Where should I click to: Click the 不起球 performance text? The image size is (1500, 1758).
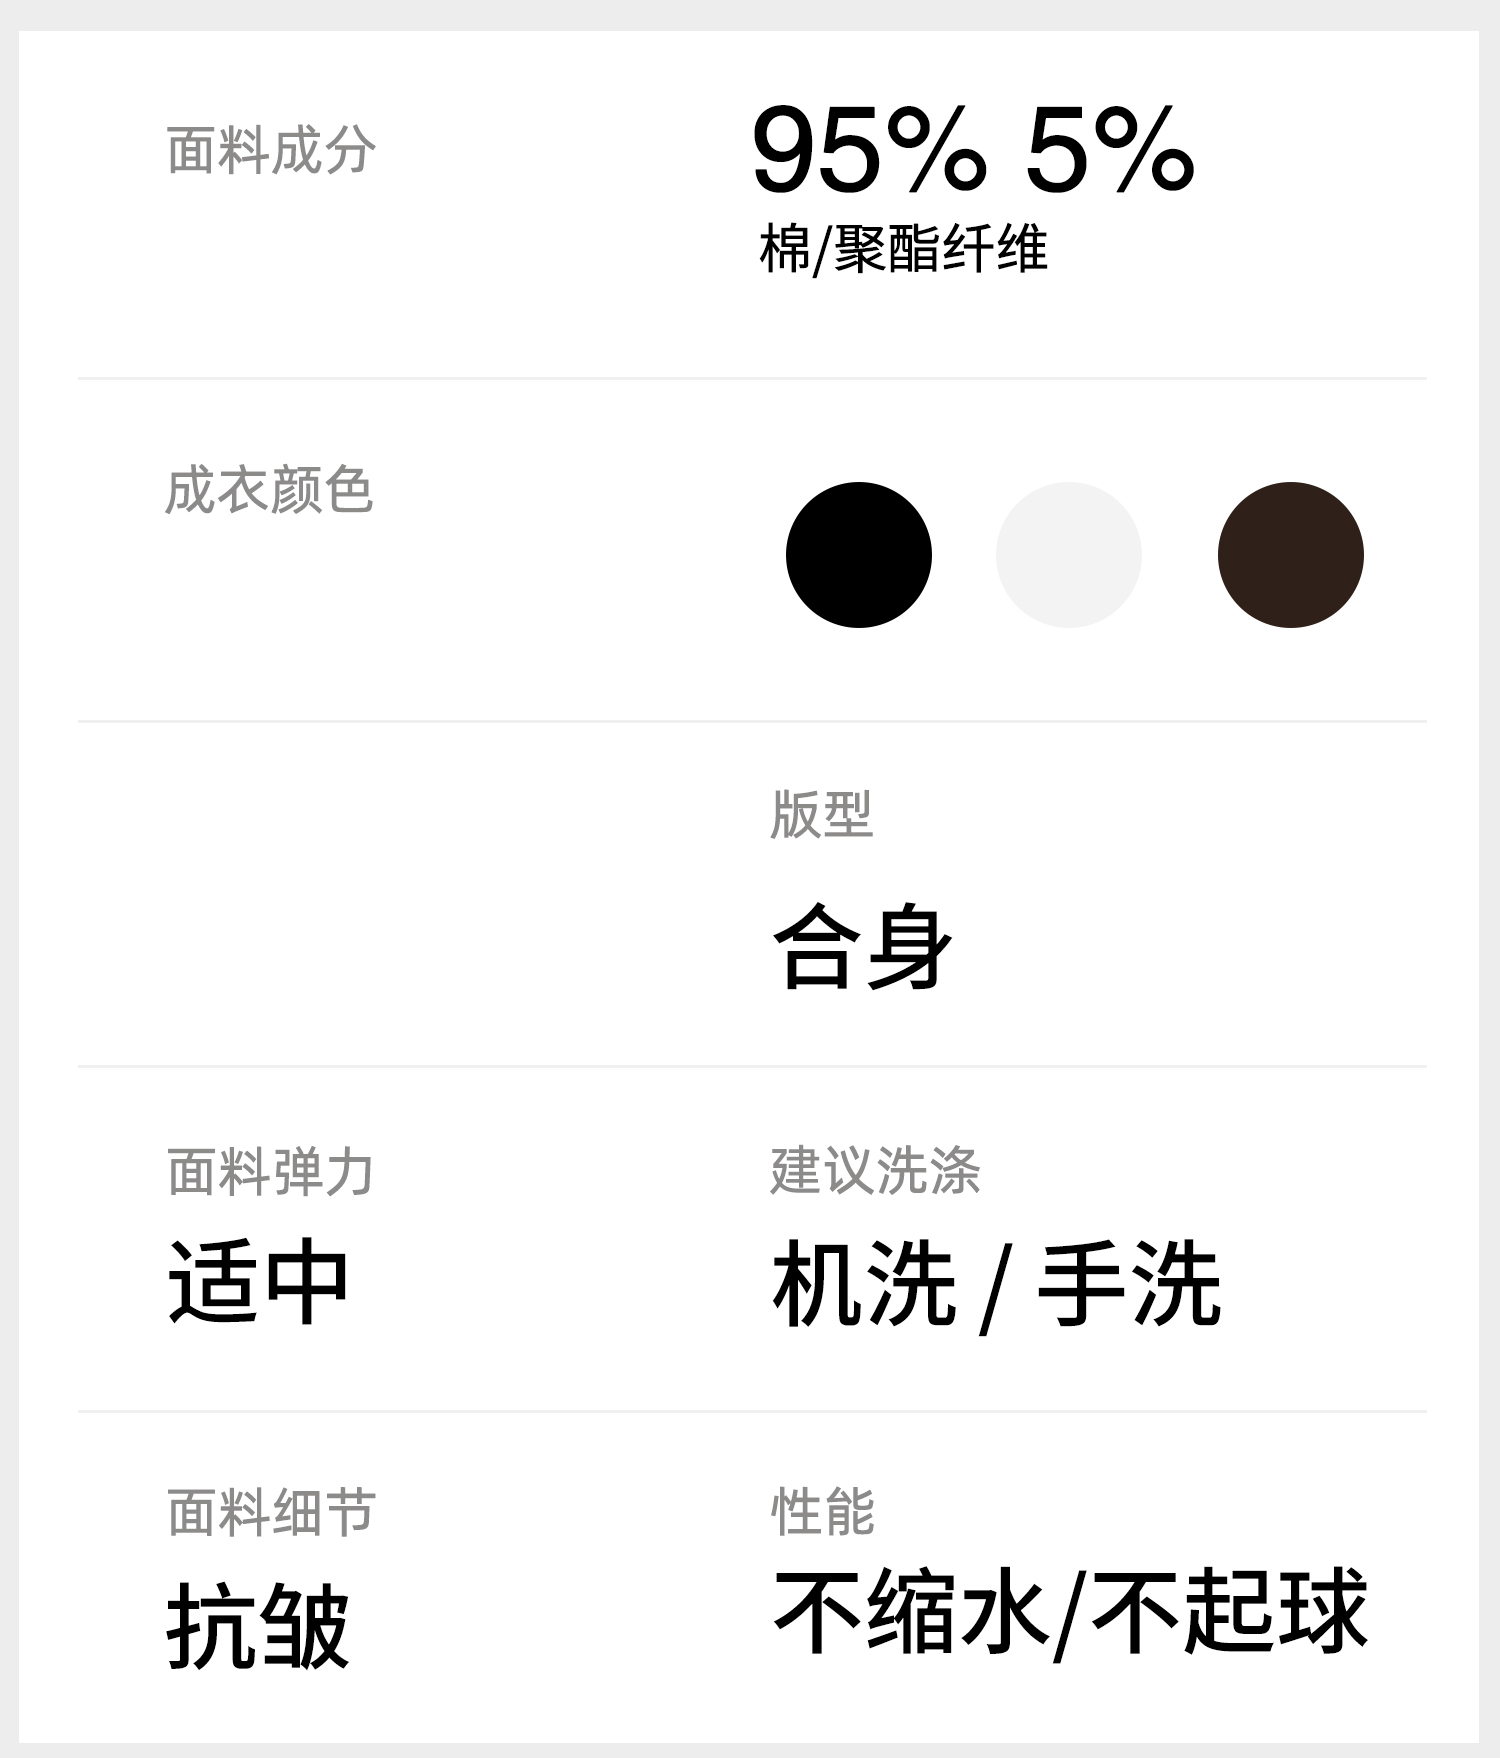(x=1230, y=1612)
